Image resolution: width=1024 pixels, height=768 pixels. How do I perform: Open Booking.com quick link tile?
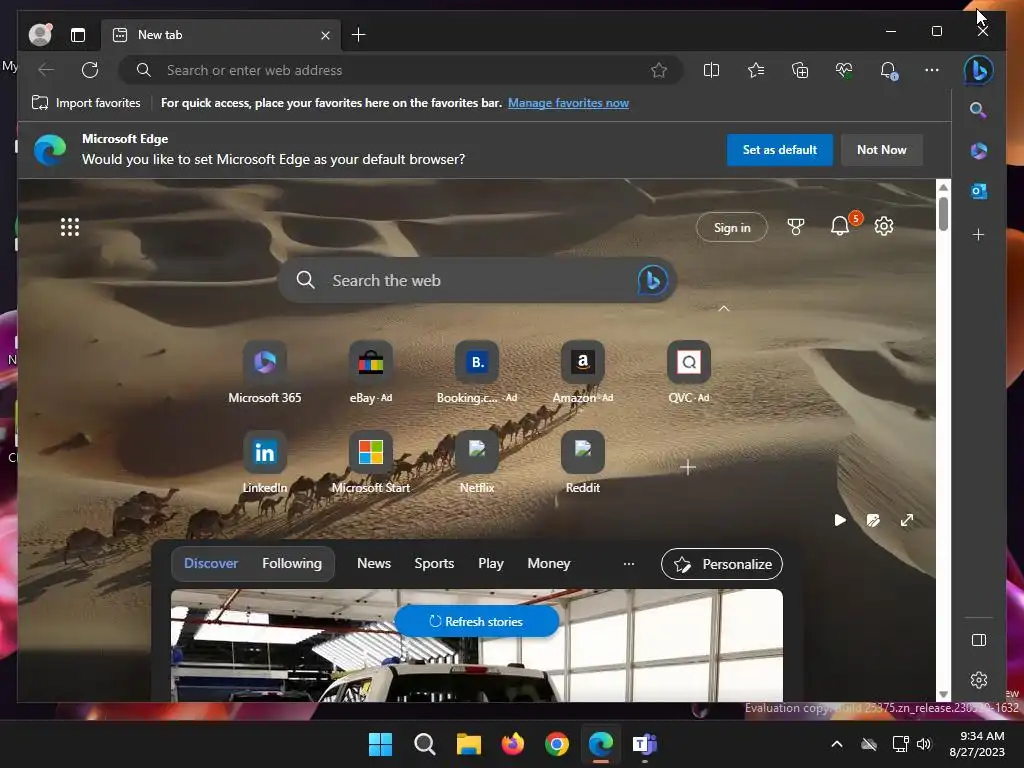tap(477, 373)
